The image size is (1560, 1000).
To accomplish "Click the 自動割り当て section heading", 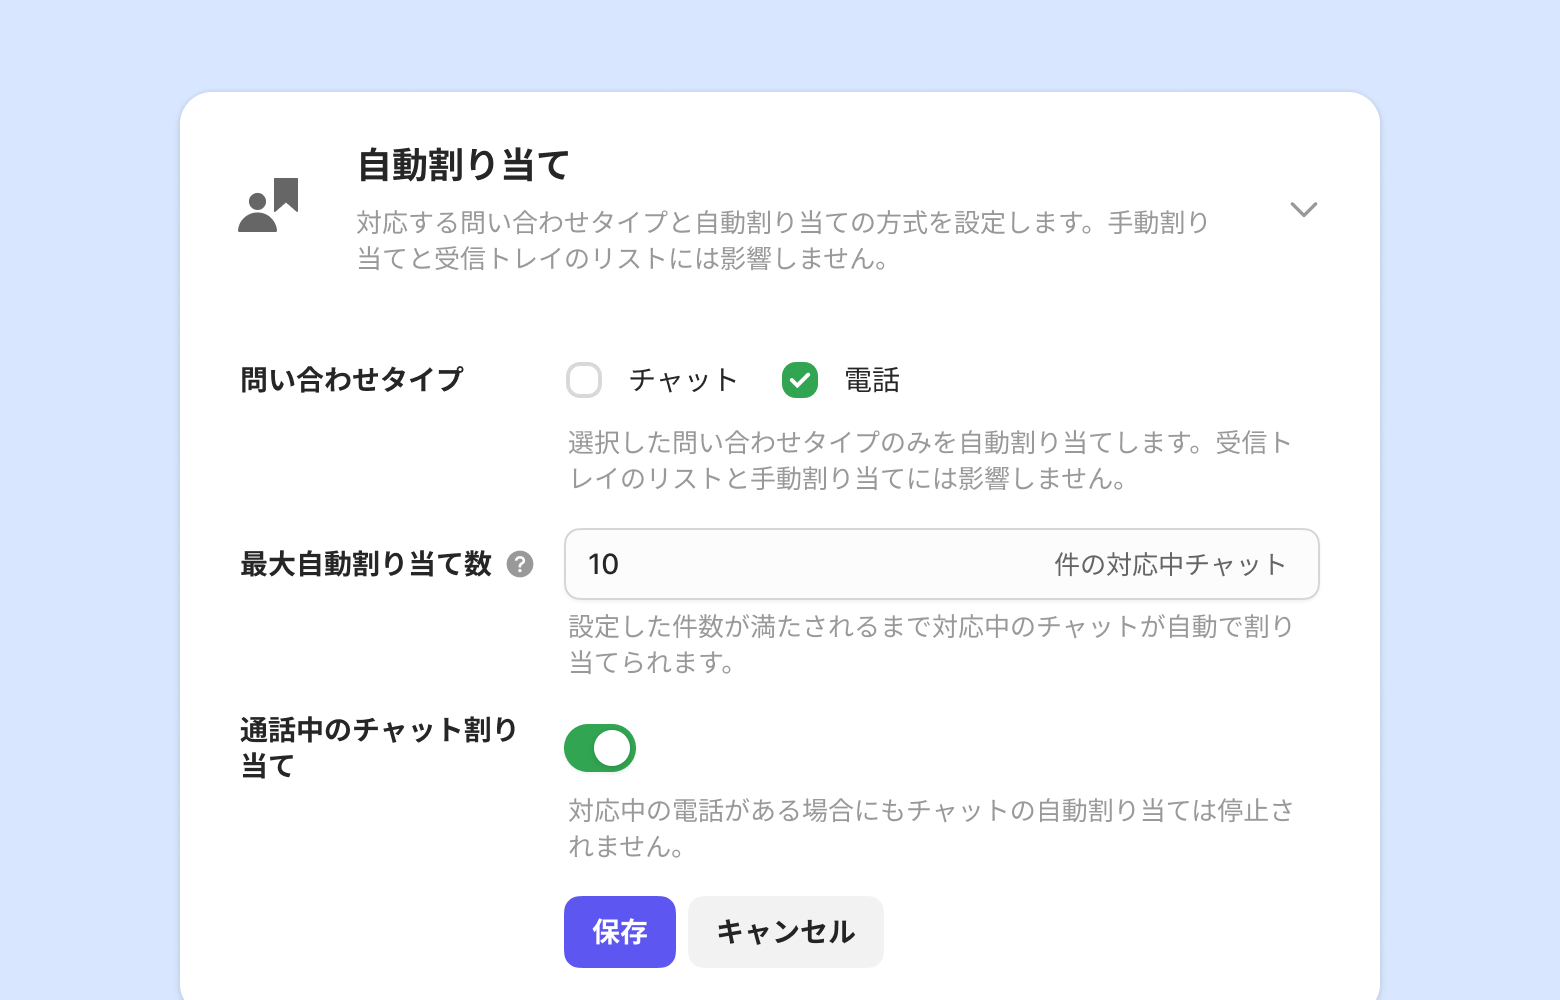I will (x=464, y=166).
